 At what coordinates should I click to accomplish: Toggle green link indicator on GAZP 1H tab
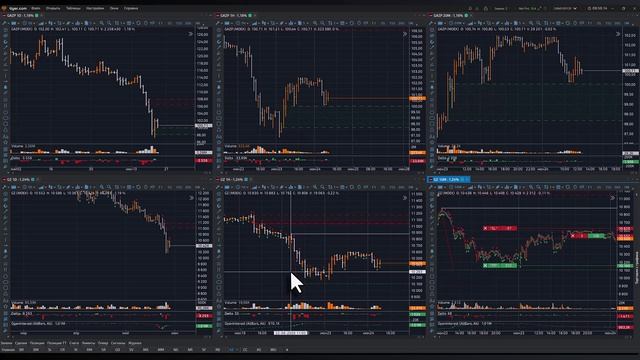click(x=250, y=16)
